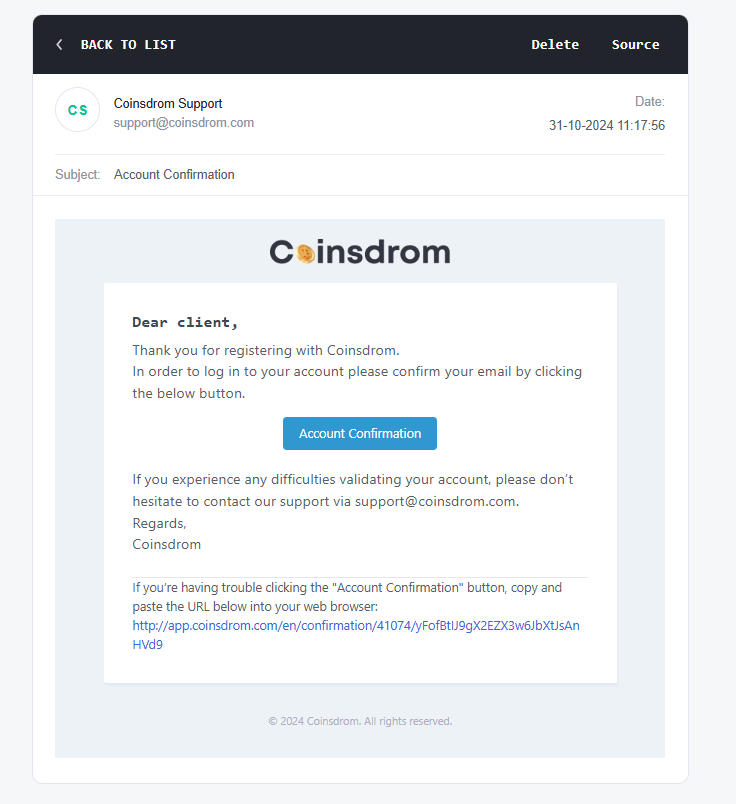Click the 2024 Coinsdrom copyright footer
This screenshot has width=736, height=804.
tap(360, 721)
